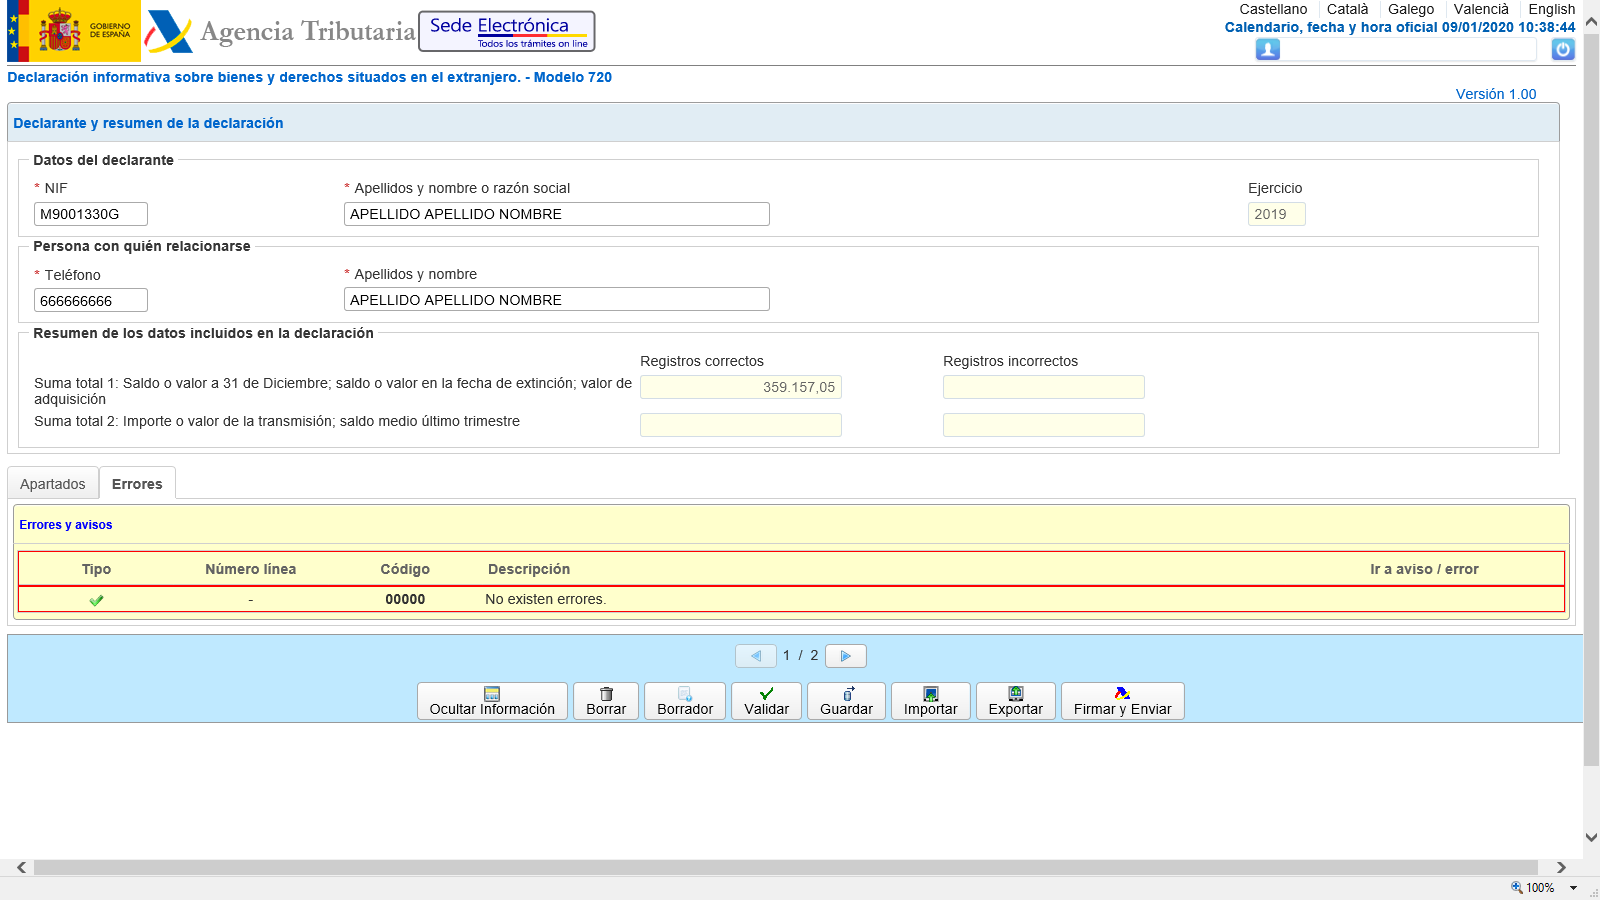Click 'No existen errores.' description text
This screenshot has height=900, width=1600.
(x=546, y=599)
